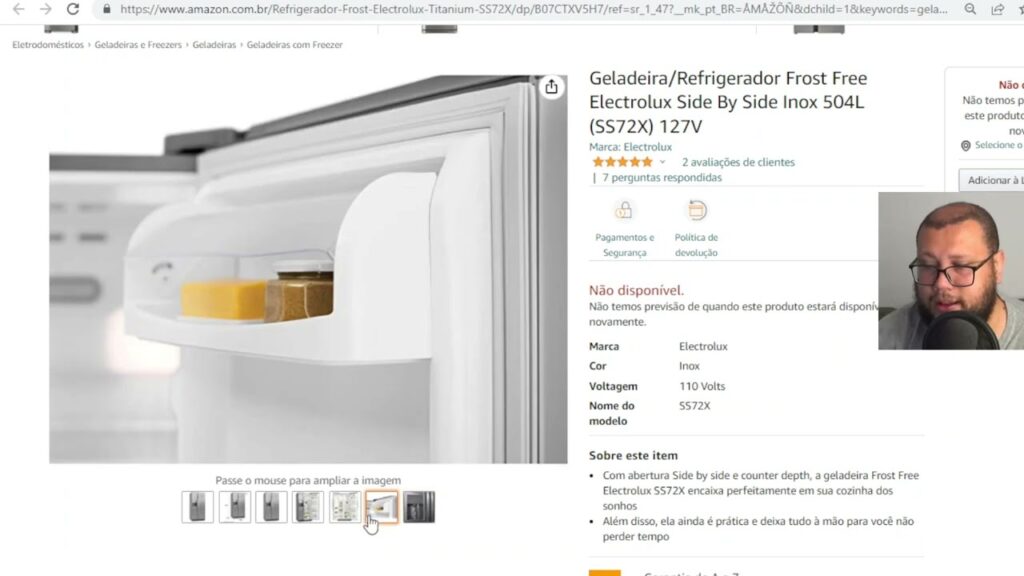Viewport: 1024px width, 576px height.
Task: Click the location pin Selecione icon
Action: coord(966,146)
